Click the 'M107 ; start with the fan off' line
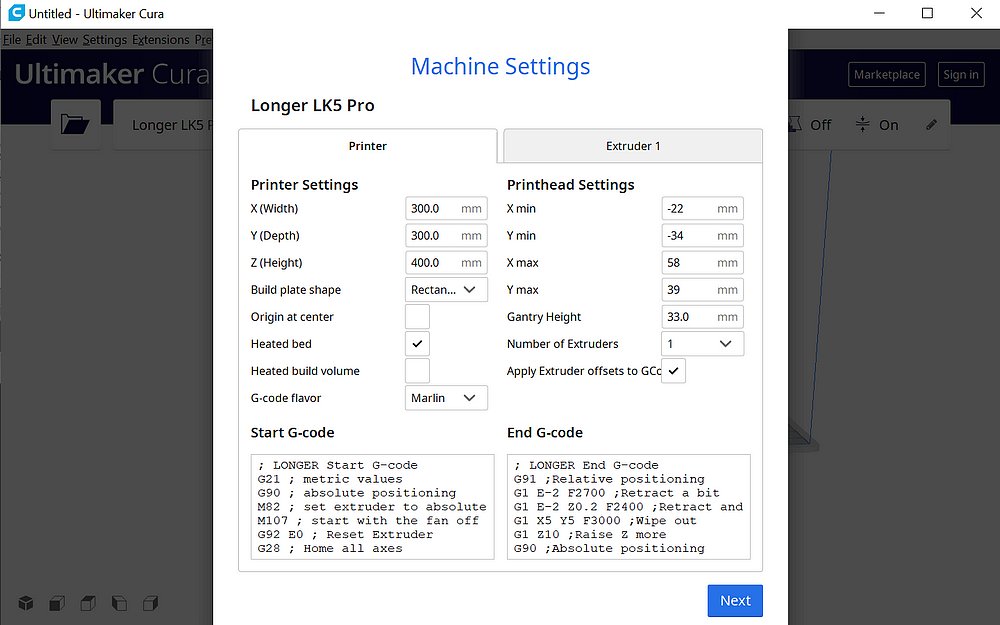Viewport: 1000px width, 625px height. (x=368, y=520)
